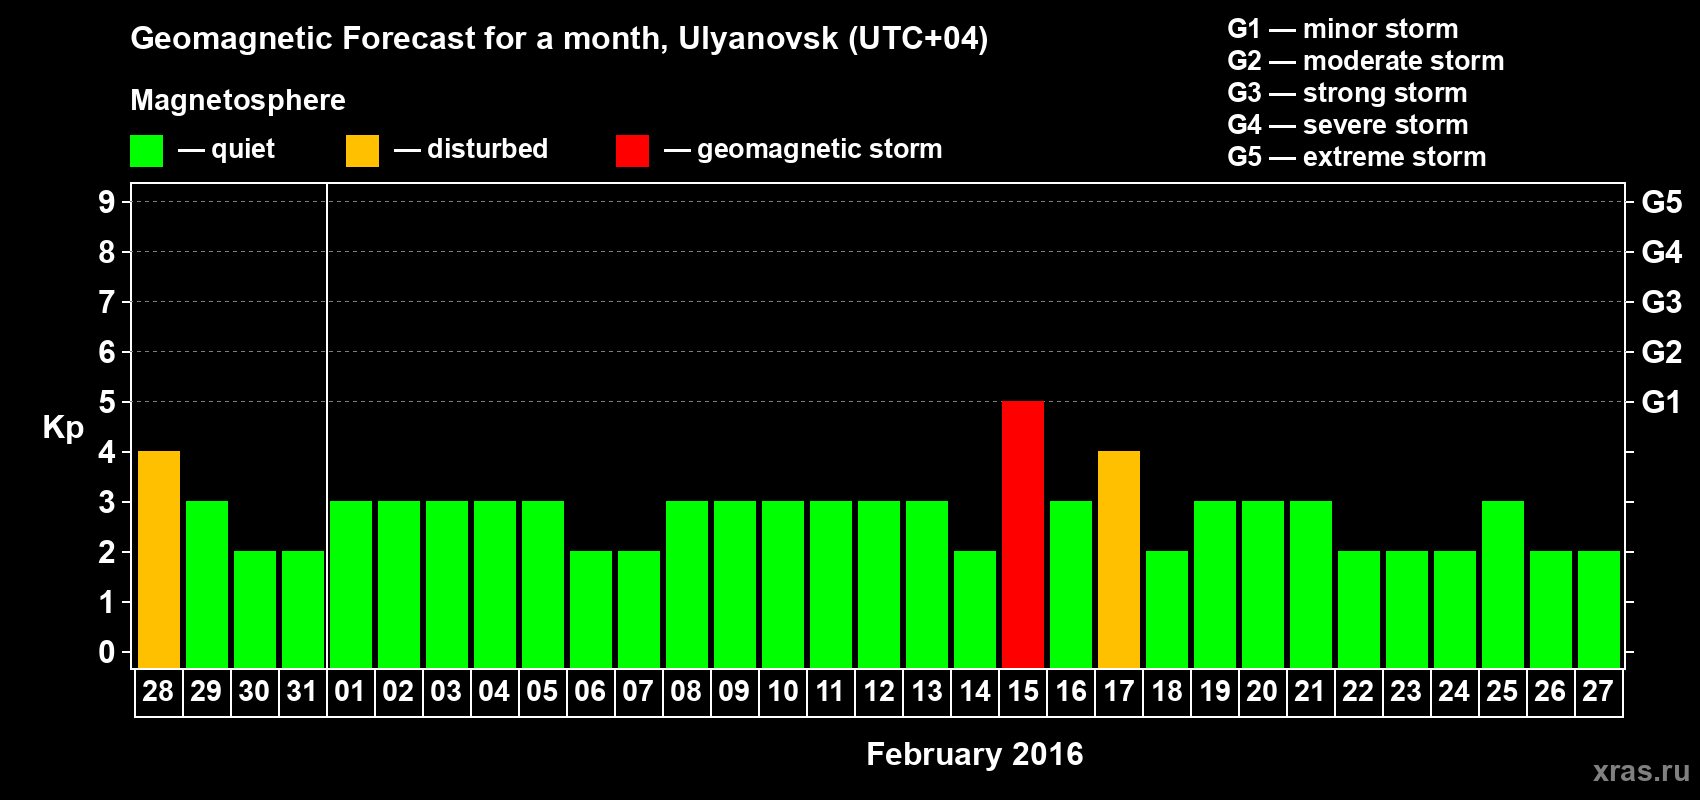The width and height of the screenshot is (1700, 800).
Task: Select the red storm bar for day 15
Action: point(1023,534)
